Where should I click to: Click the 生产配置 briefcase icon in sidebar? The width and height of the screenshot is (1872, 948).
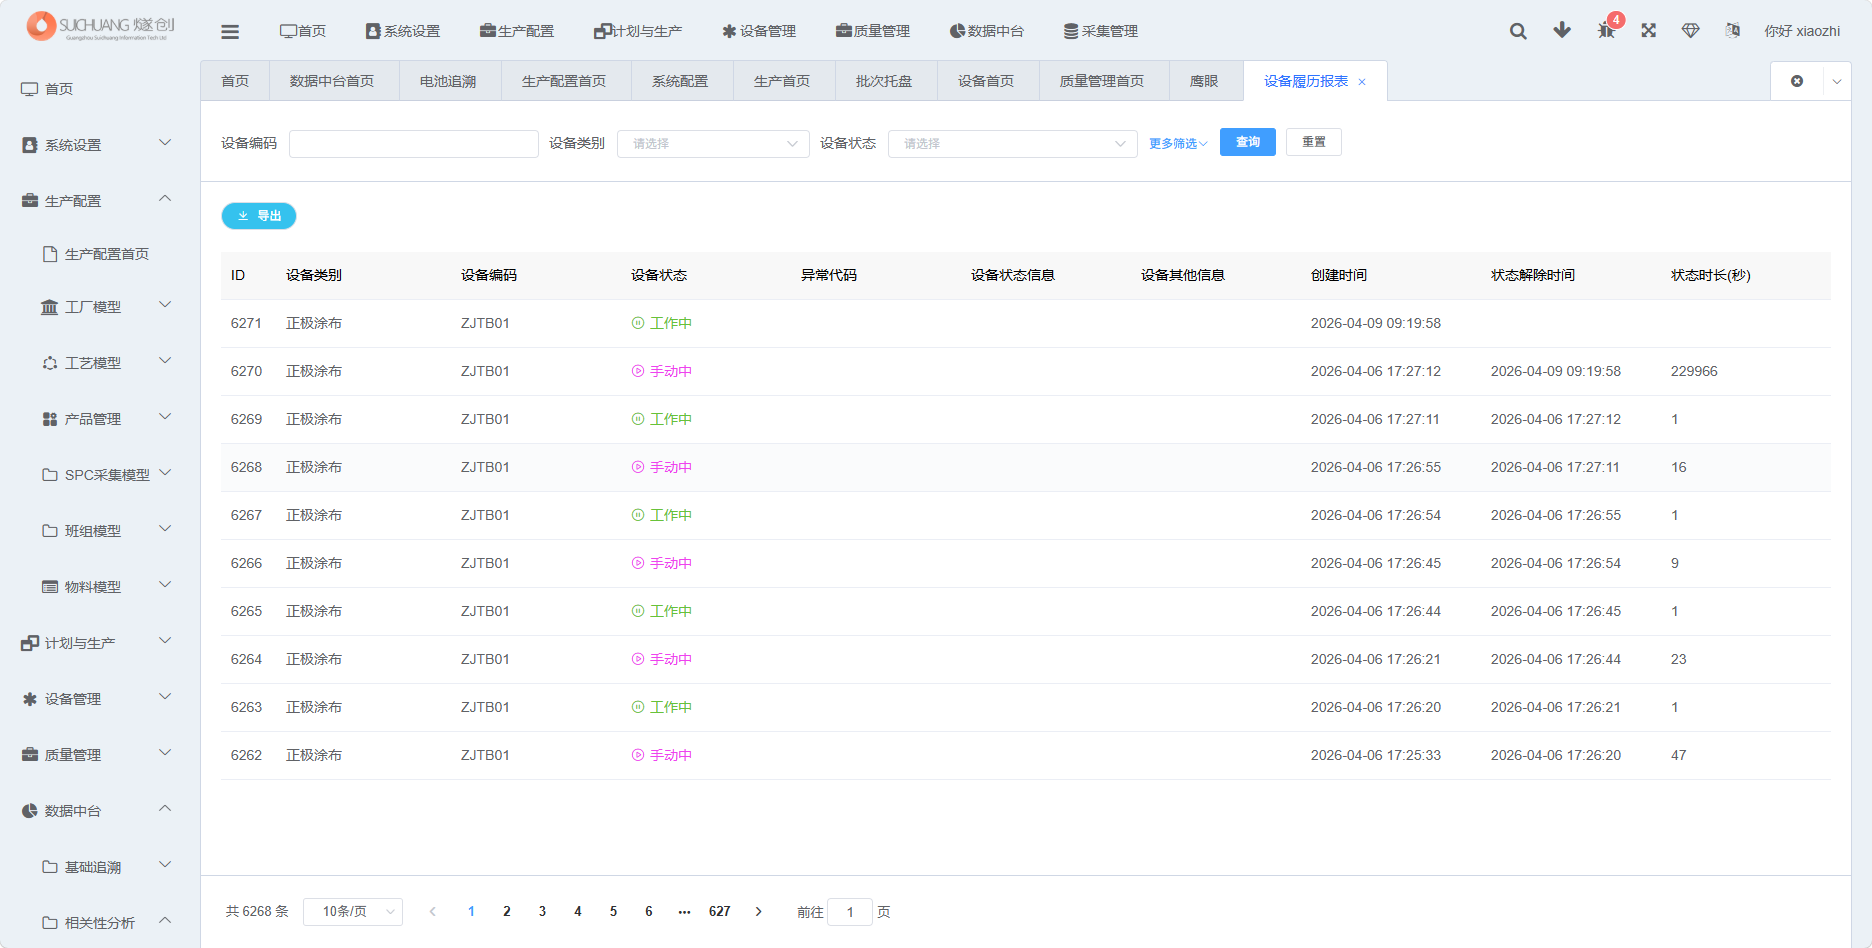click(x=30, y=201)
